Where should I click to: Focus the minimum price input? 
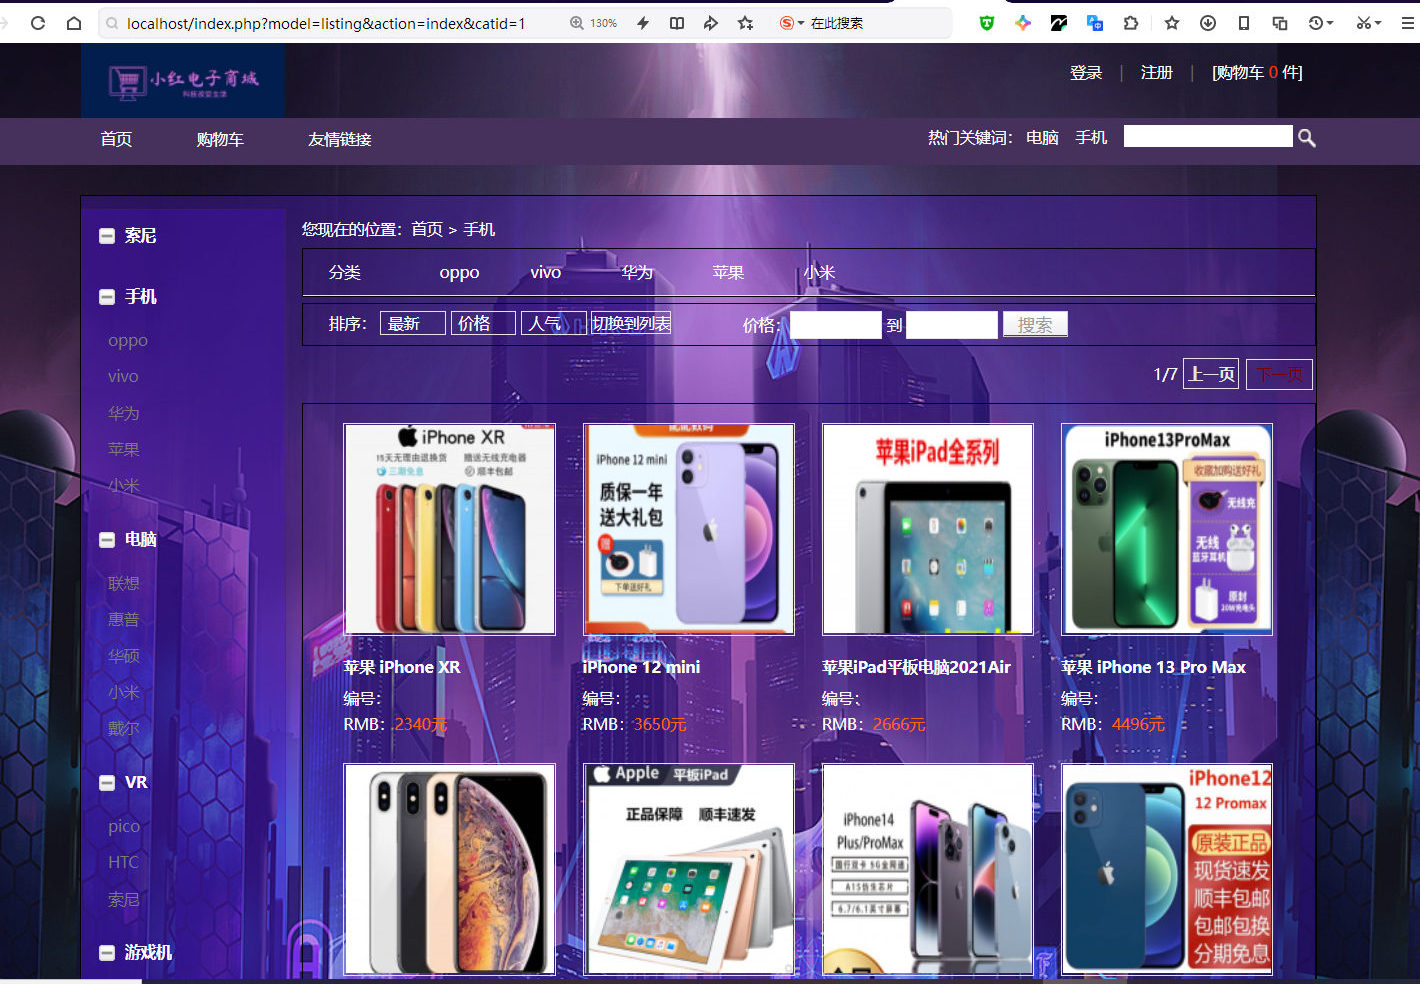click(x=836, y=324)
